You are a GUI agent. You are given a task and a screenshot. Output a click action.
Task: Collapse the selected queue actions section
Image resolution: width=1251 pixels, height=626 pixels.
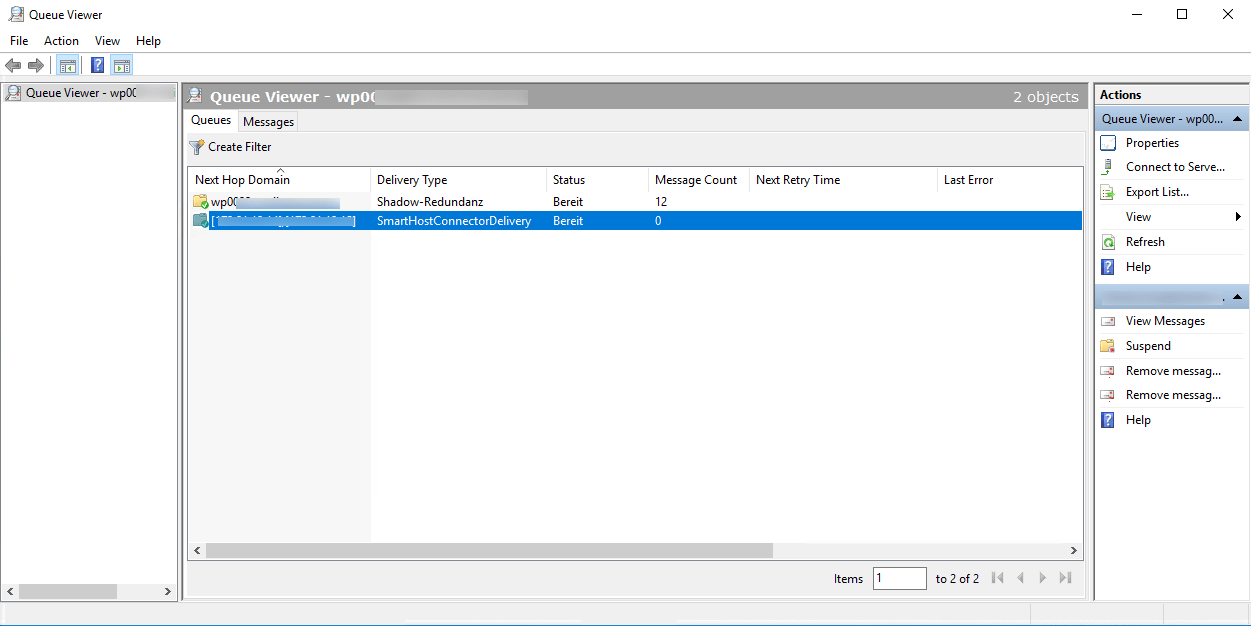tap(1238, 298)
